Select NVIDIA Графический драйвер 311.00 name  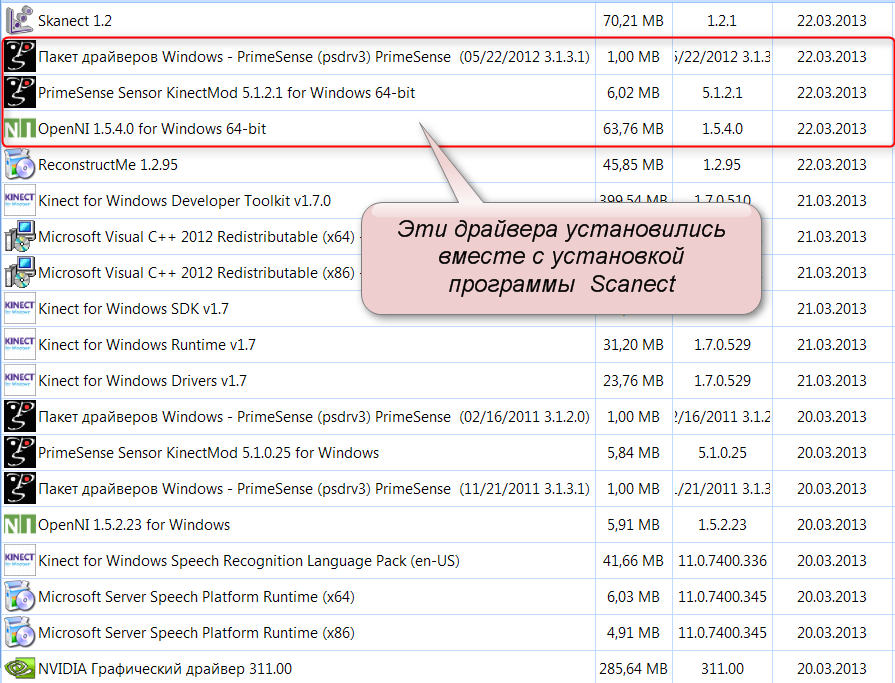[165, 668]
